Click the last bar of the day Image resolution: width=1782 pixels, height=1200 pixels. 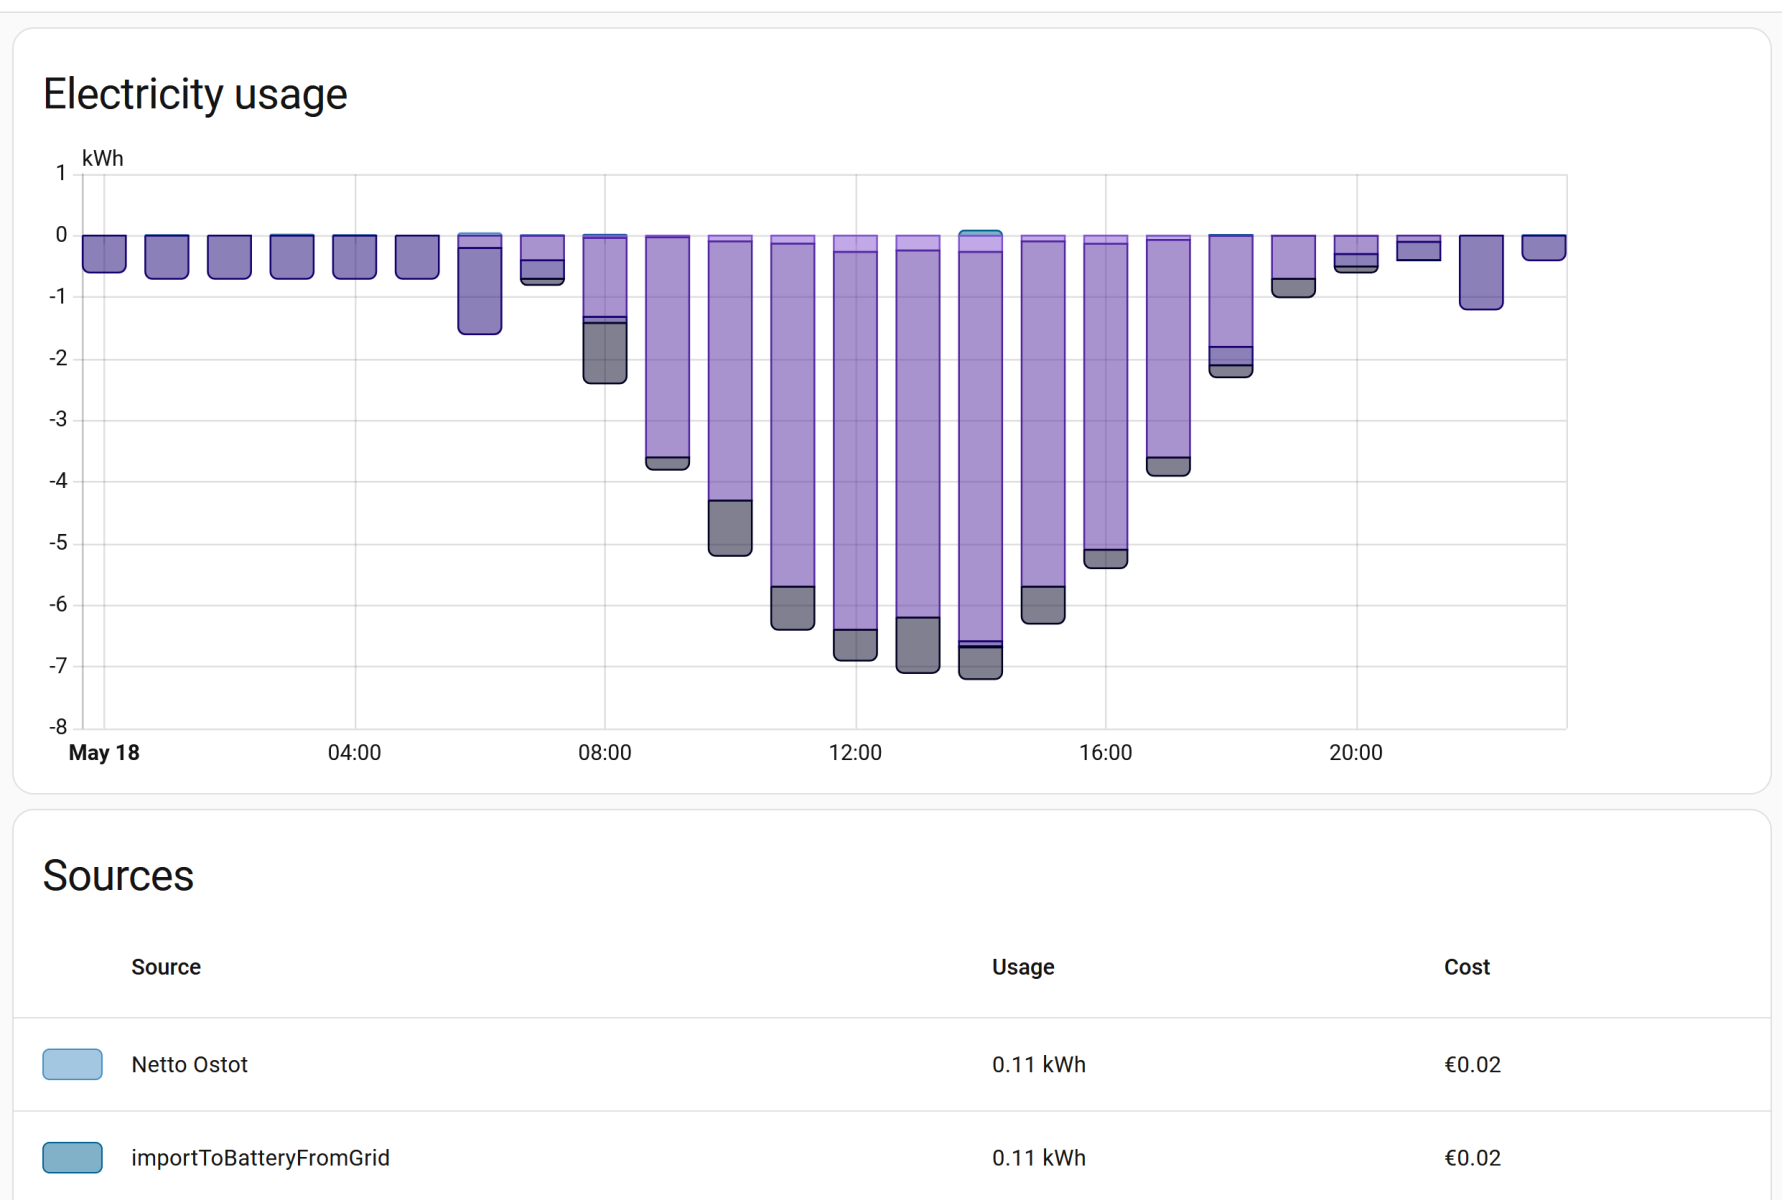[x=1544, y=248]
